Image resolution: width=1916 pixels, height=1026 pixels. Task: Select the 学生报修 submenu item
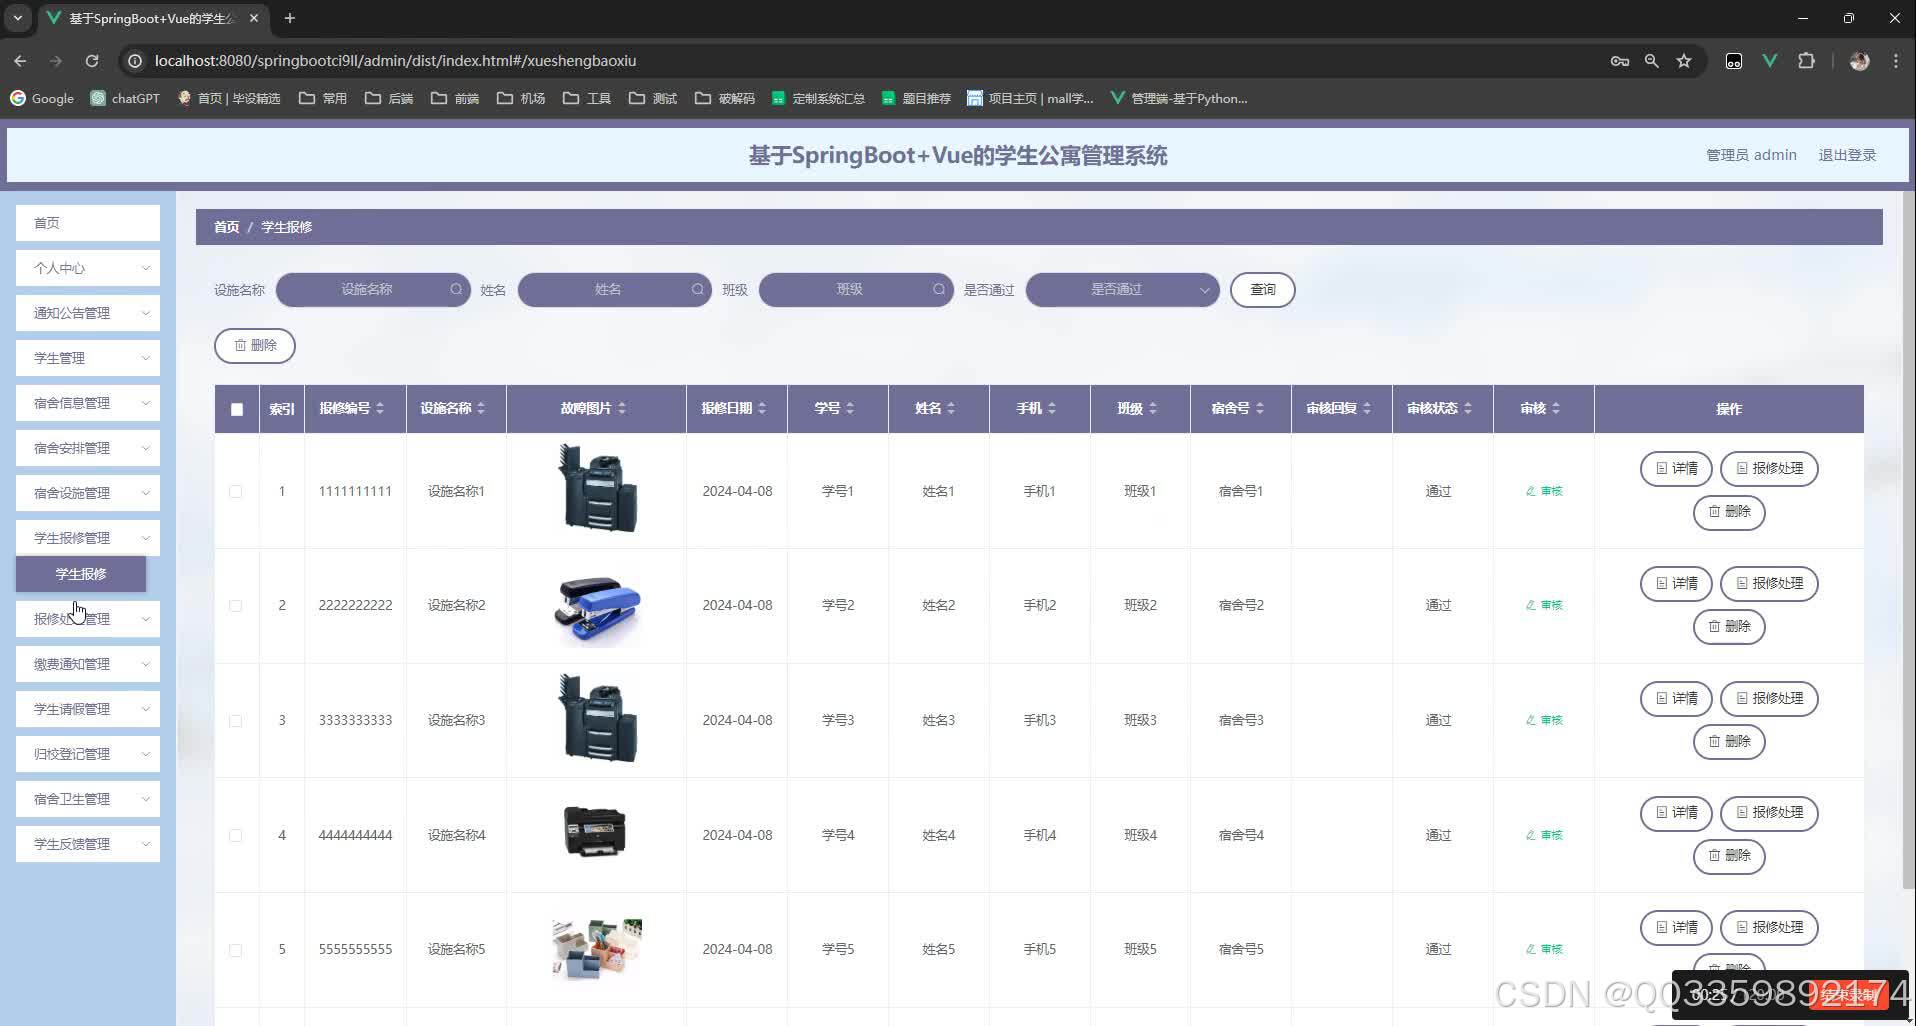coord(81,574)
